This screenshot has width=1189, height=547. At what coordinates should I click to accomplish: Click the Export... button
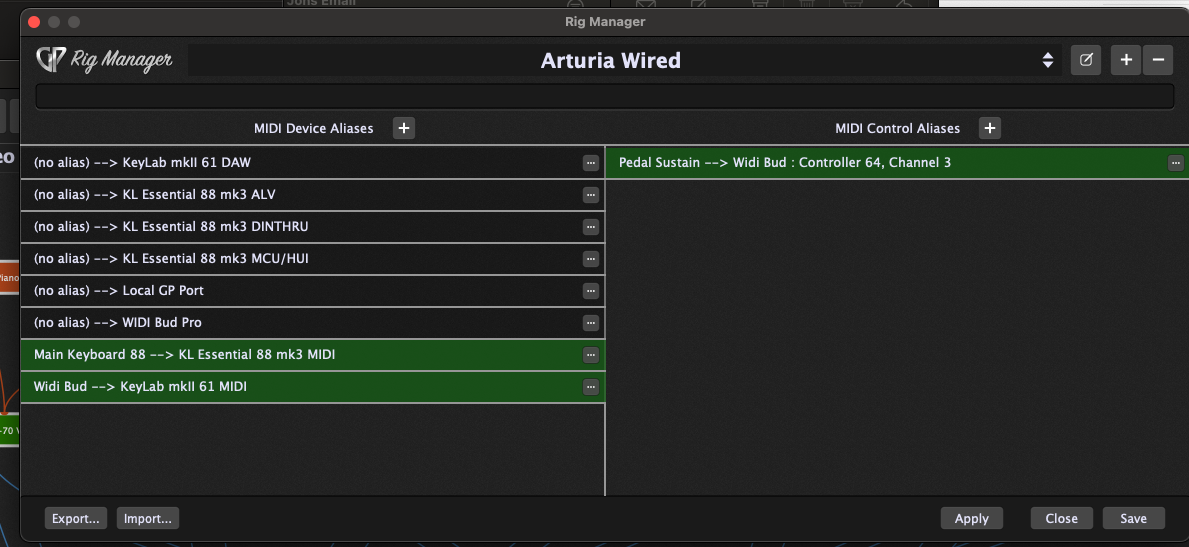tap(76, 519)
